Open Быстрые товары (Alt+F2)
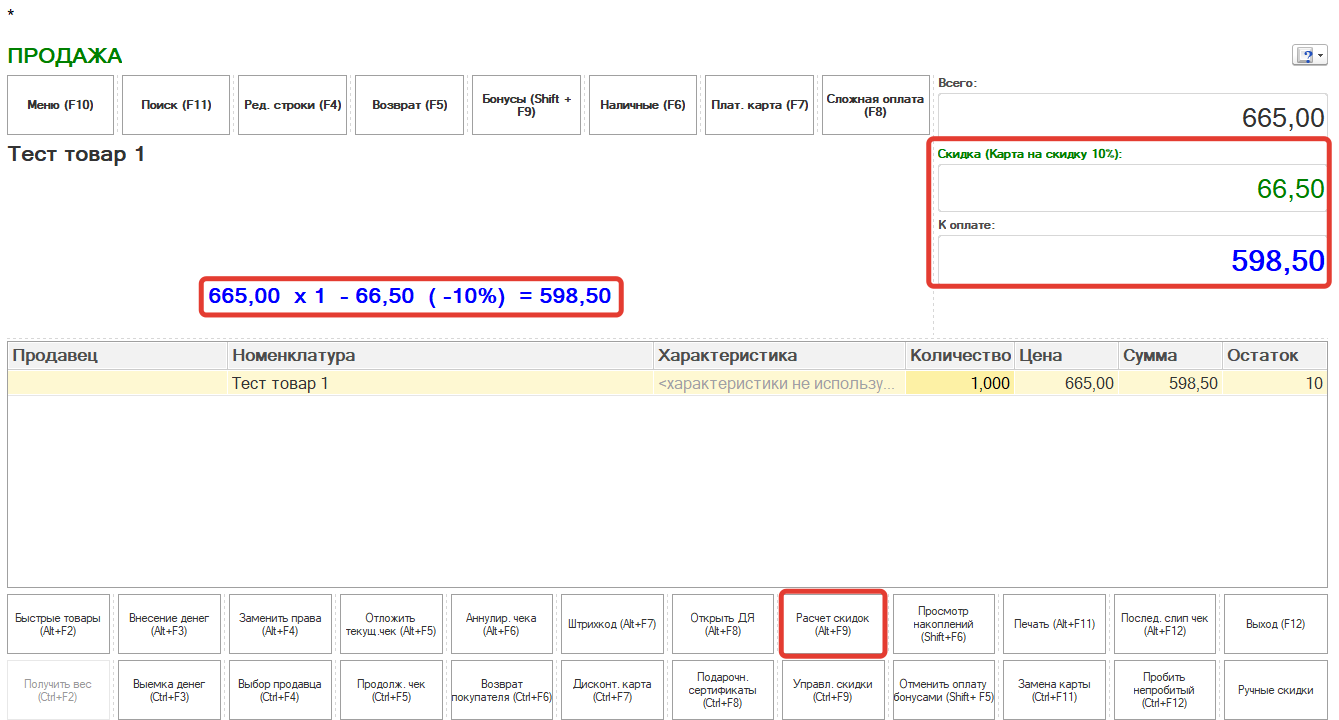Viewport: 1339px width, 720px height. (57, 625)
